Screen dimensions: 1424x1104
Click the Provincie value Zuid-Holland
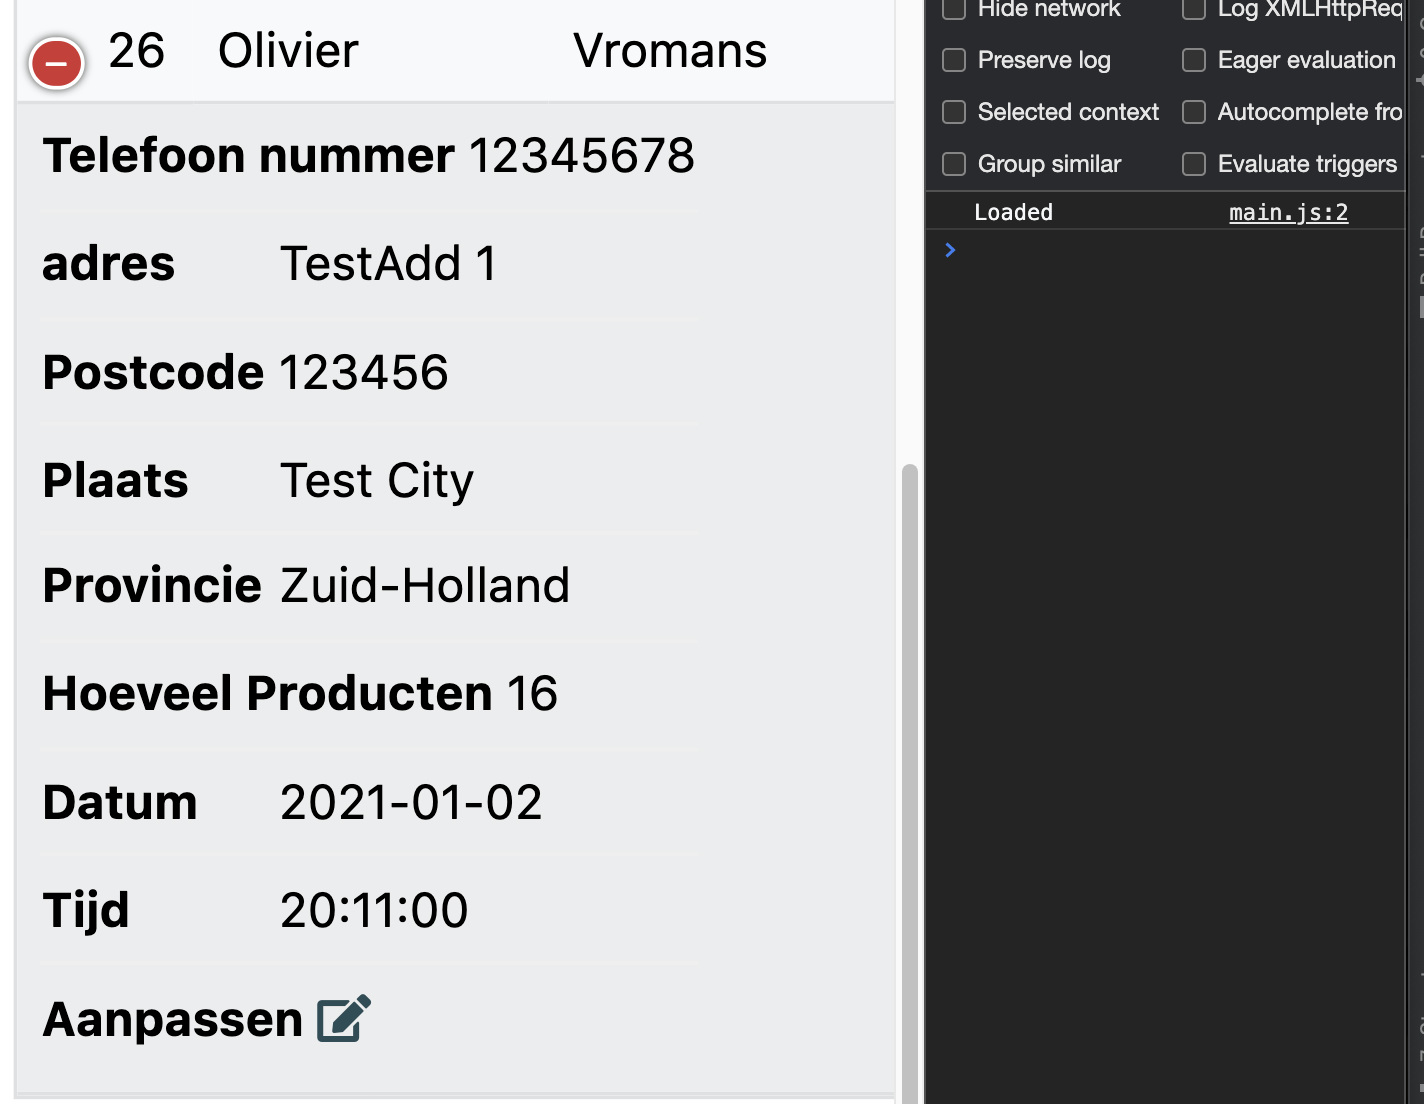pyautogui.click(x=425, y=586)
